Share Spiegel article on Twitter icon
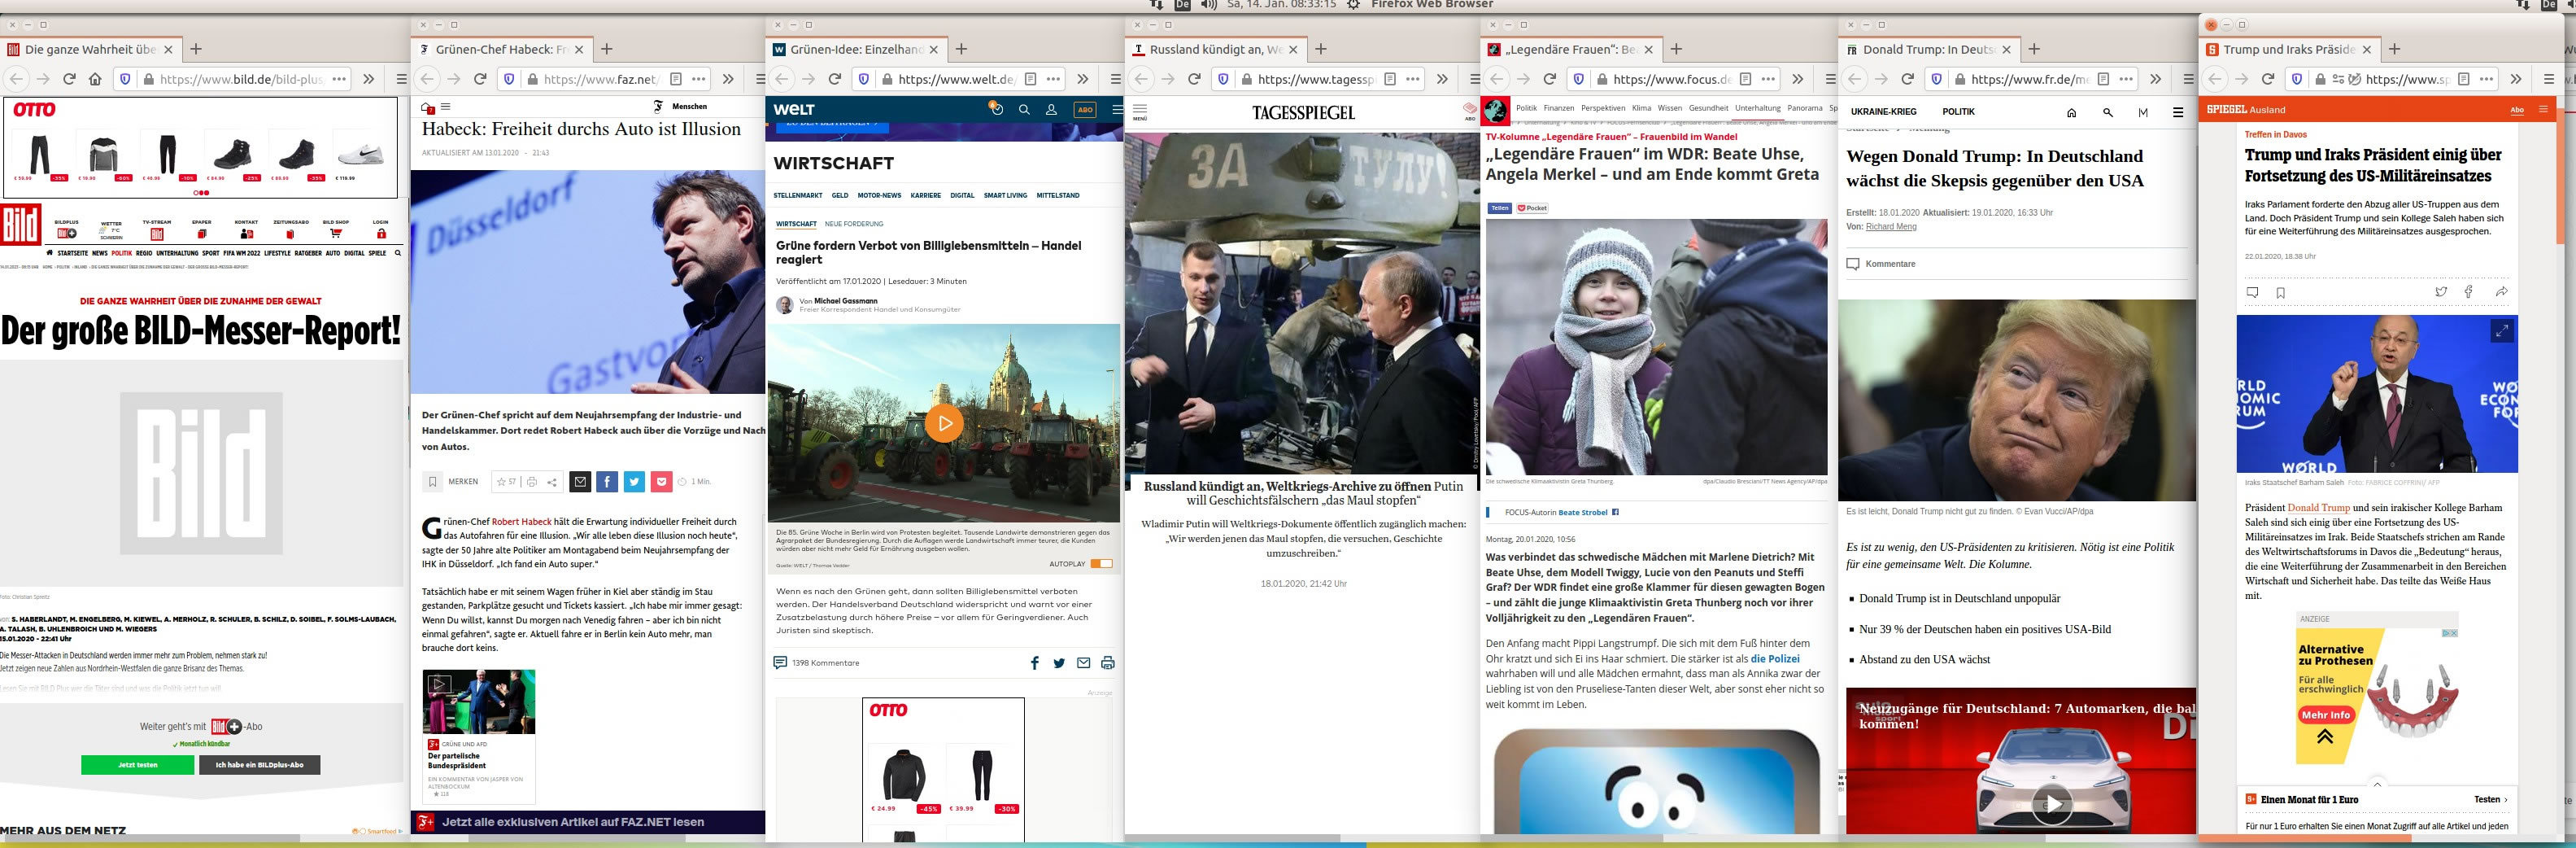Viewport: 2576px width, 848px height. (x=2441, y=292)
